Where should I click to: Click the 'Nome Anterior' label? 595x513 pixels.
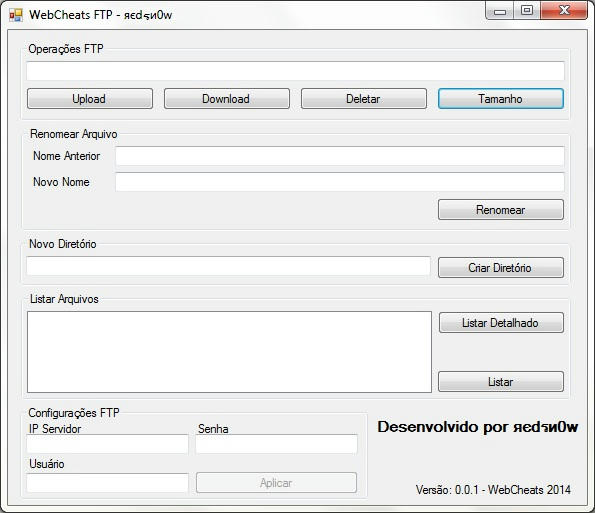pyautogui.click(x=66, y=156)
